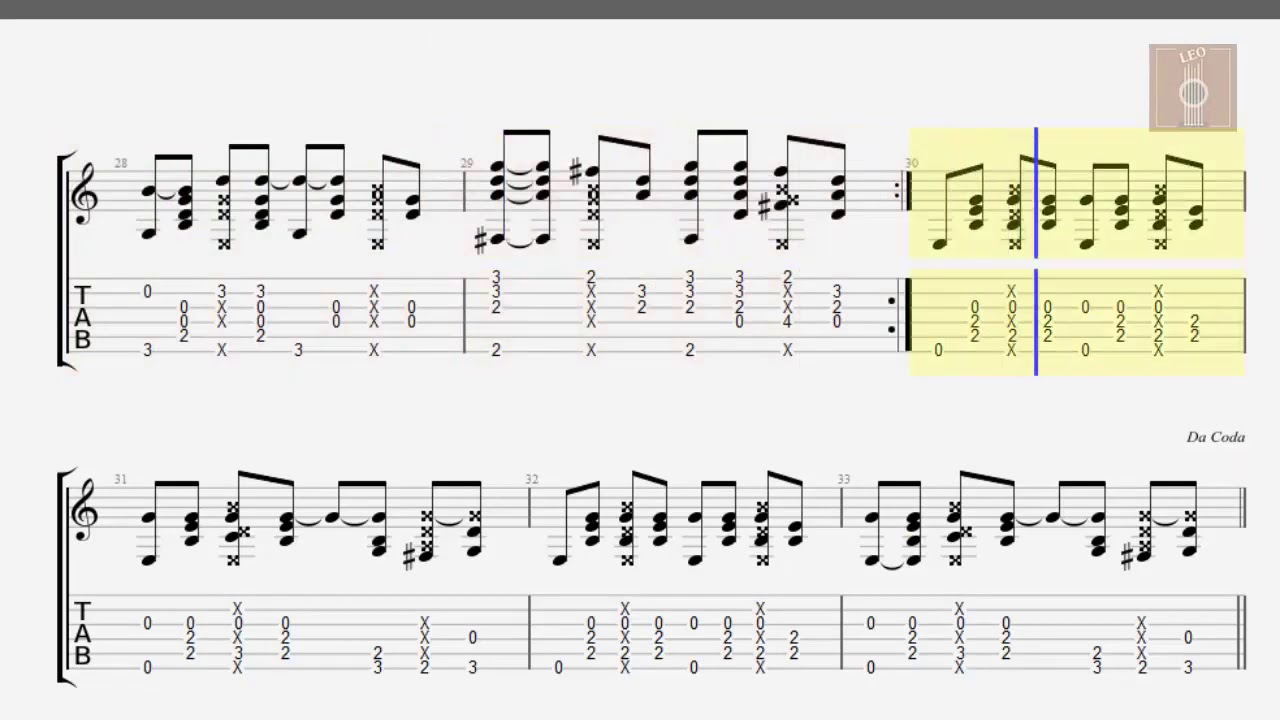
Task: Click the TAB clef below measure 31
Action: coord(83,633)
